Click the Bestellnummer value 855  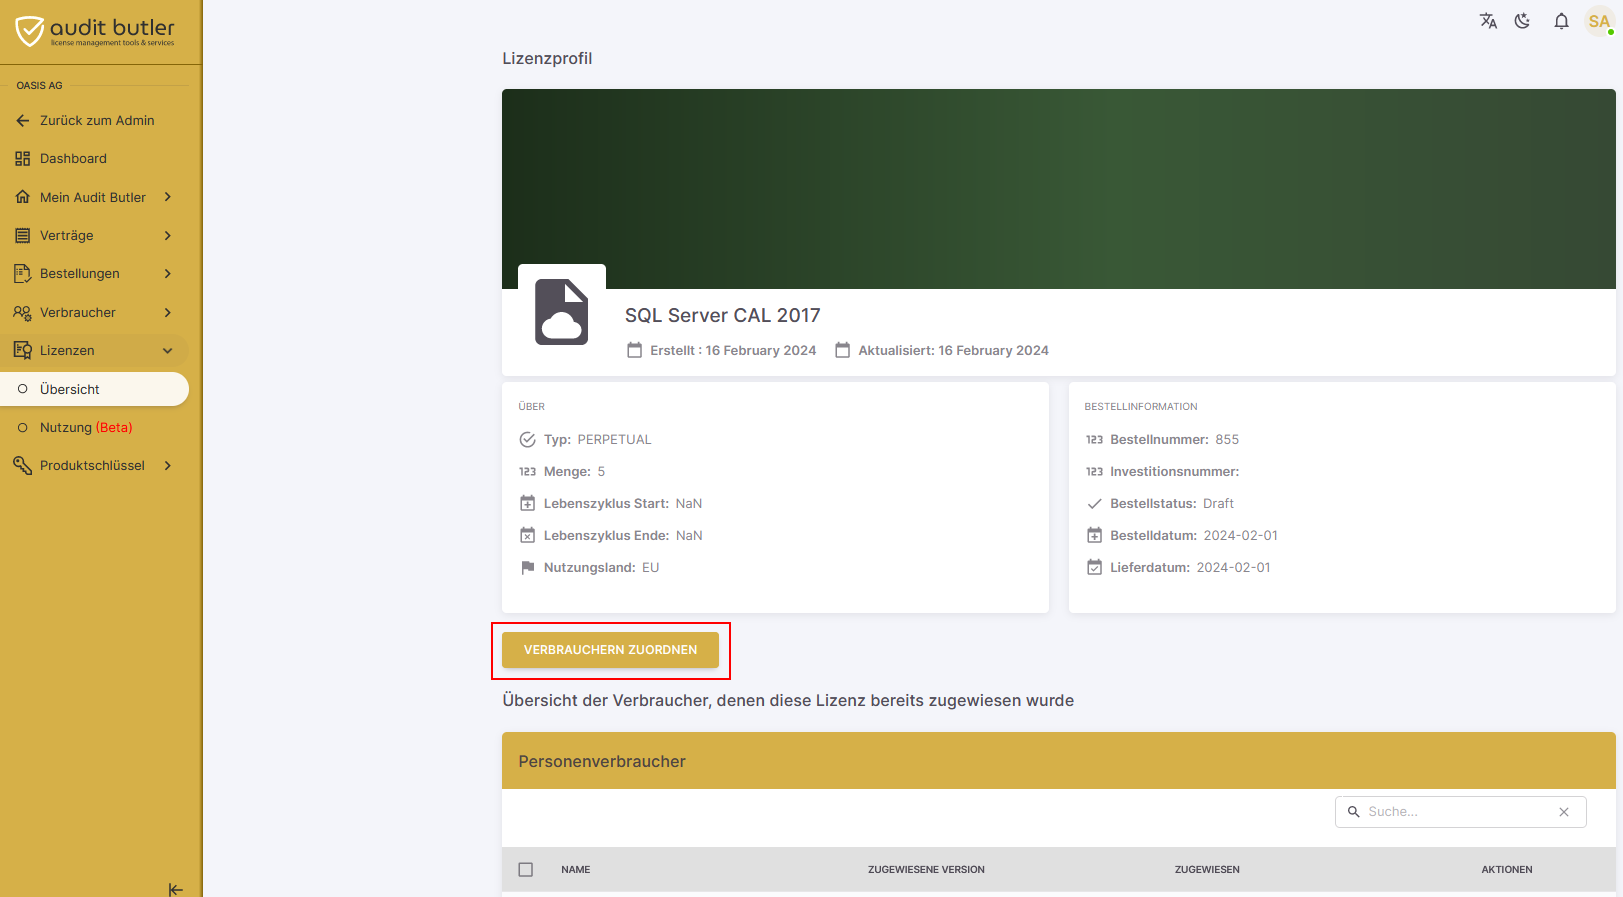click(1227, 440)
